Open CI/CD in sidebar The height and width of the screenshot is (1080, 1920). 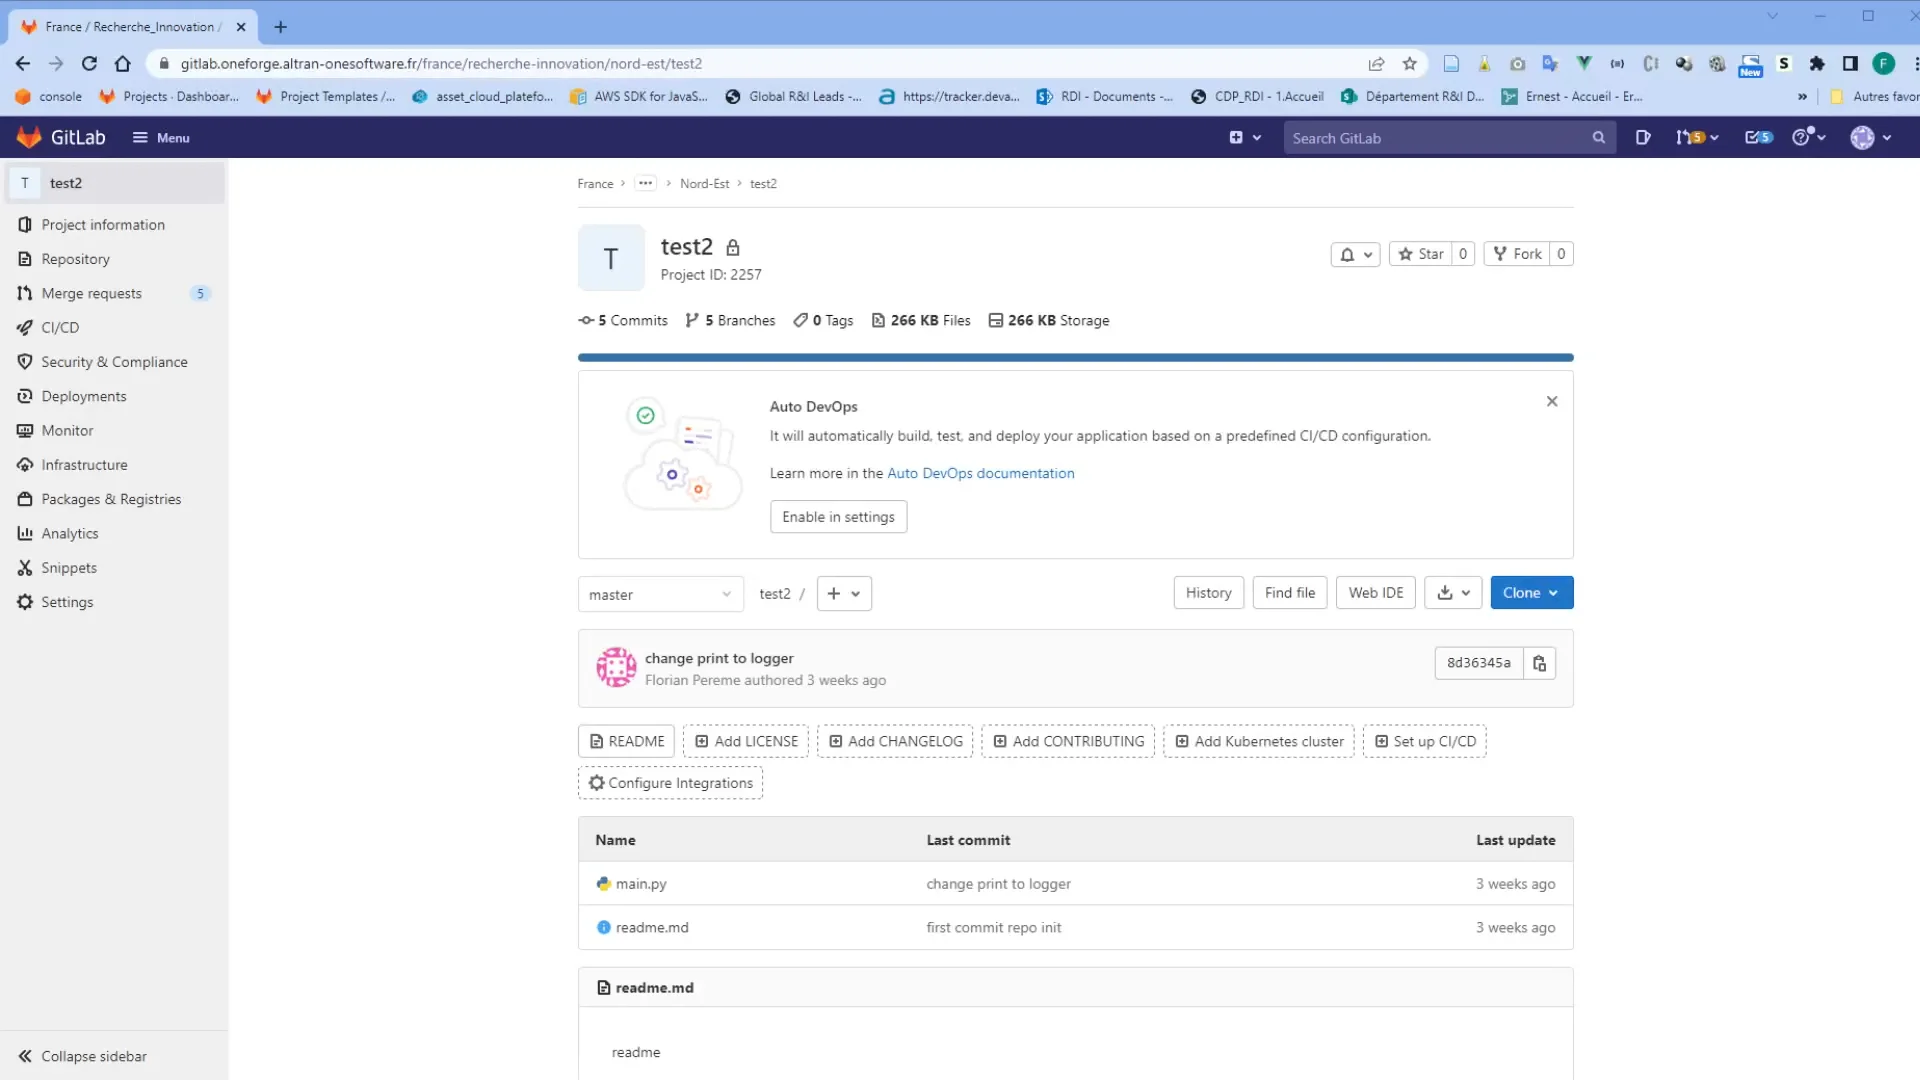(x=60, y=328)
